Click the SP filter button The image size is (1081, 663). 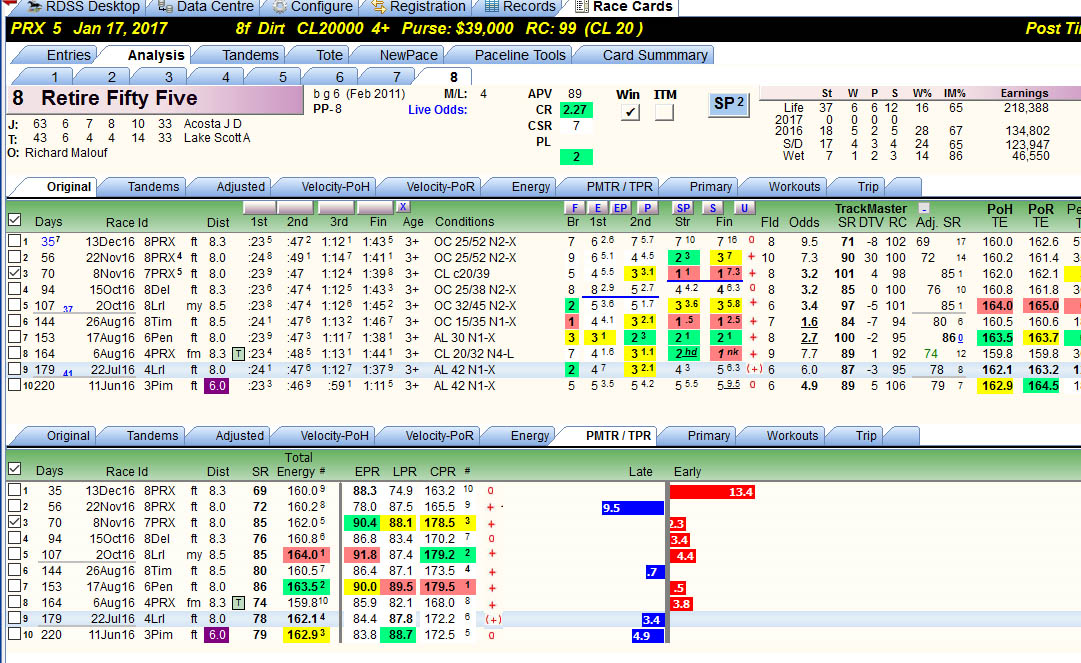683,207
